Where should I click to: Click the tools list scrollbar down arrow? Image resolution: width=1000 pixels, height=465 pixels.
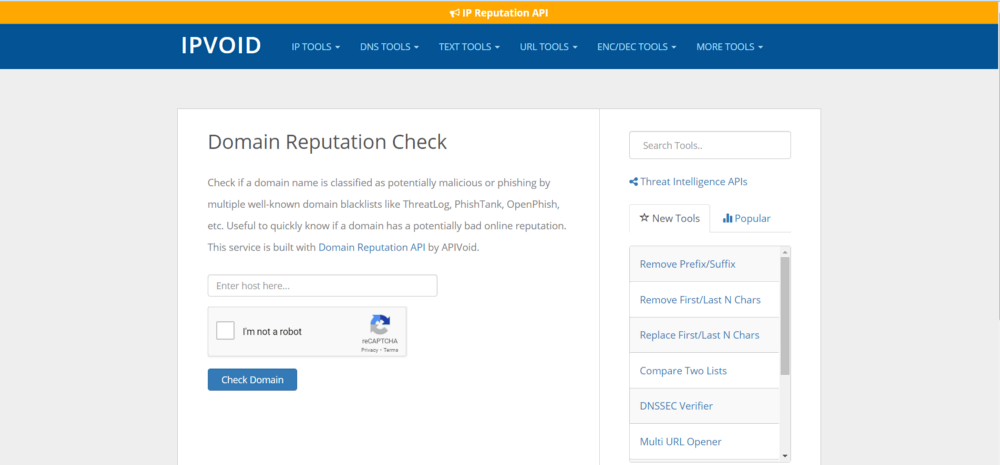point(785,455)
